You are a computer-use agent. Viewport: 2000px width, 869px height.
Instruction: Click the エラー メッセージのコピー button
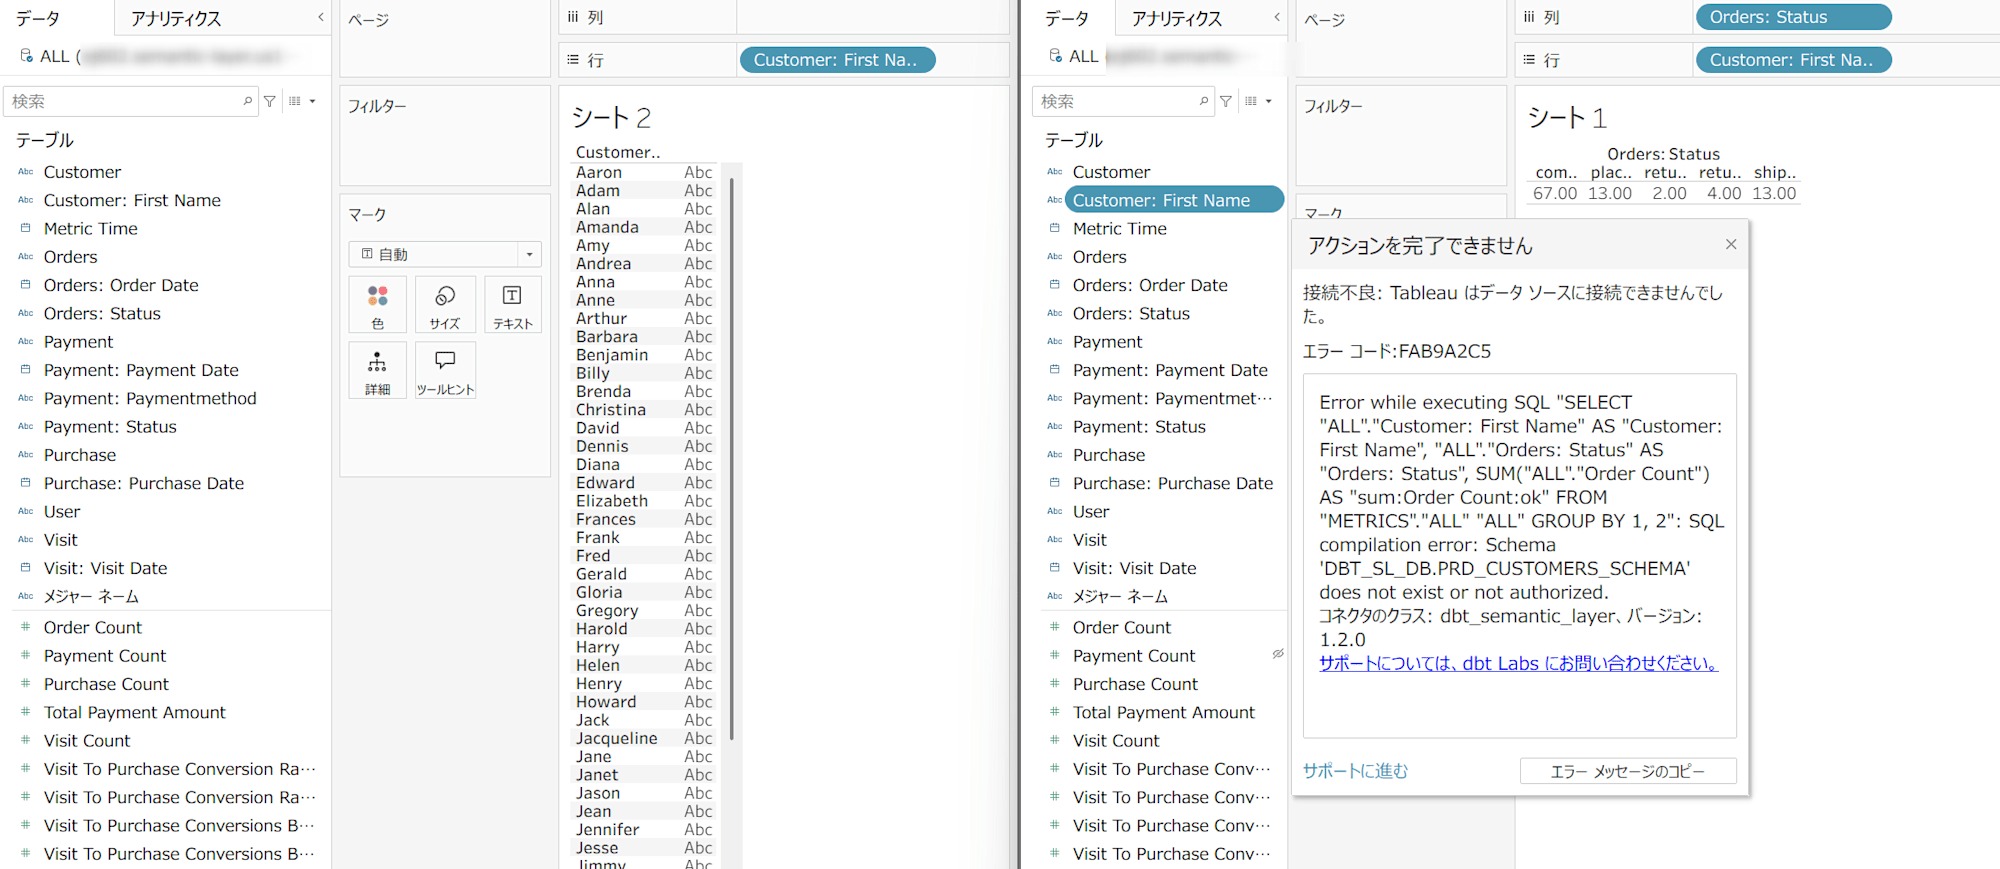pos(1627,771)
